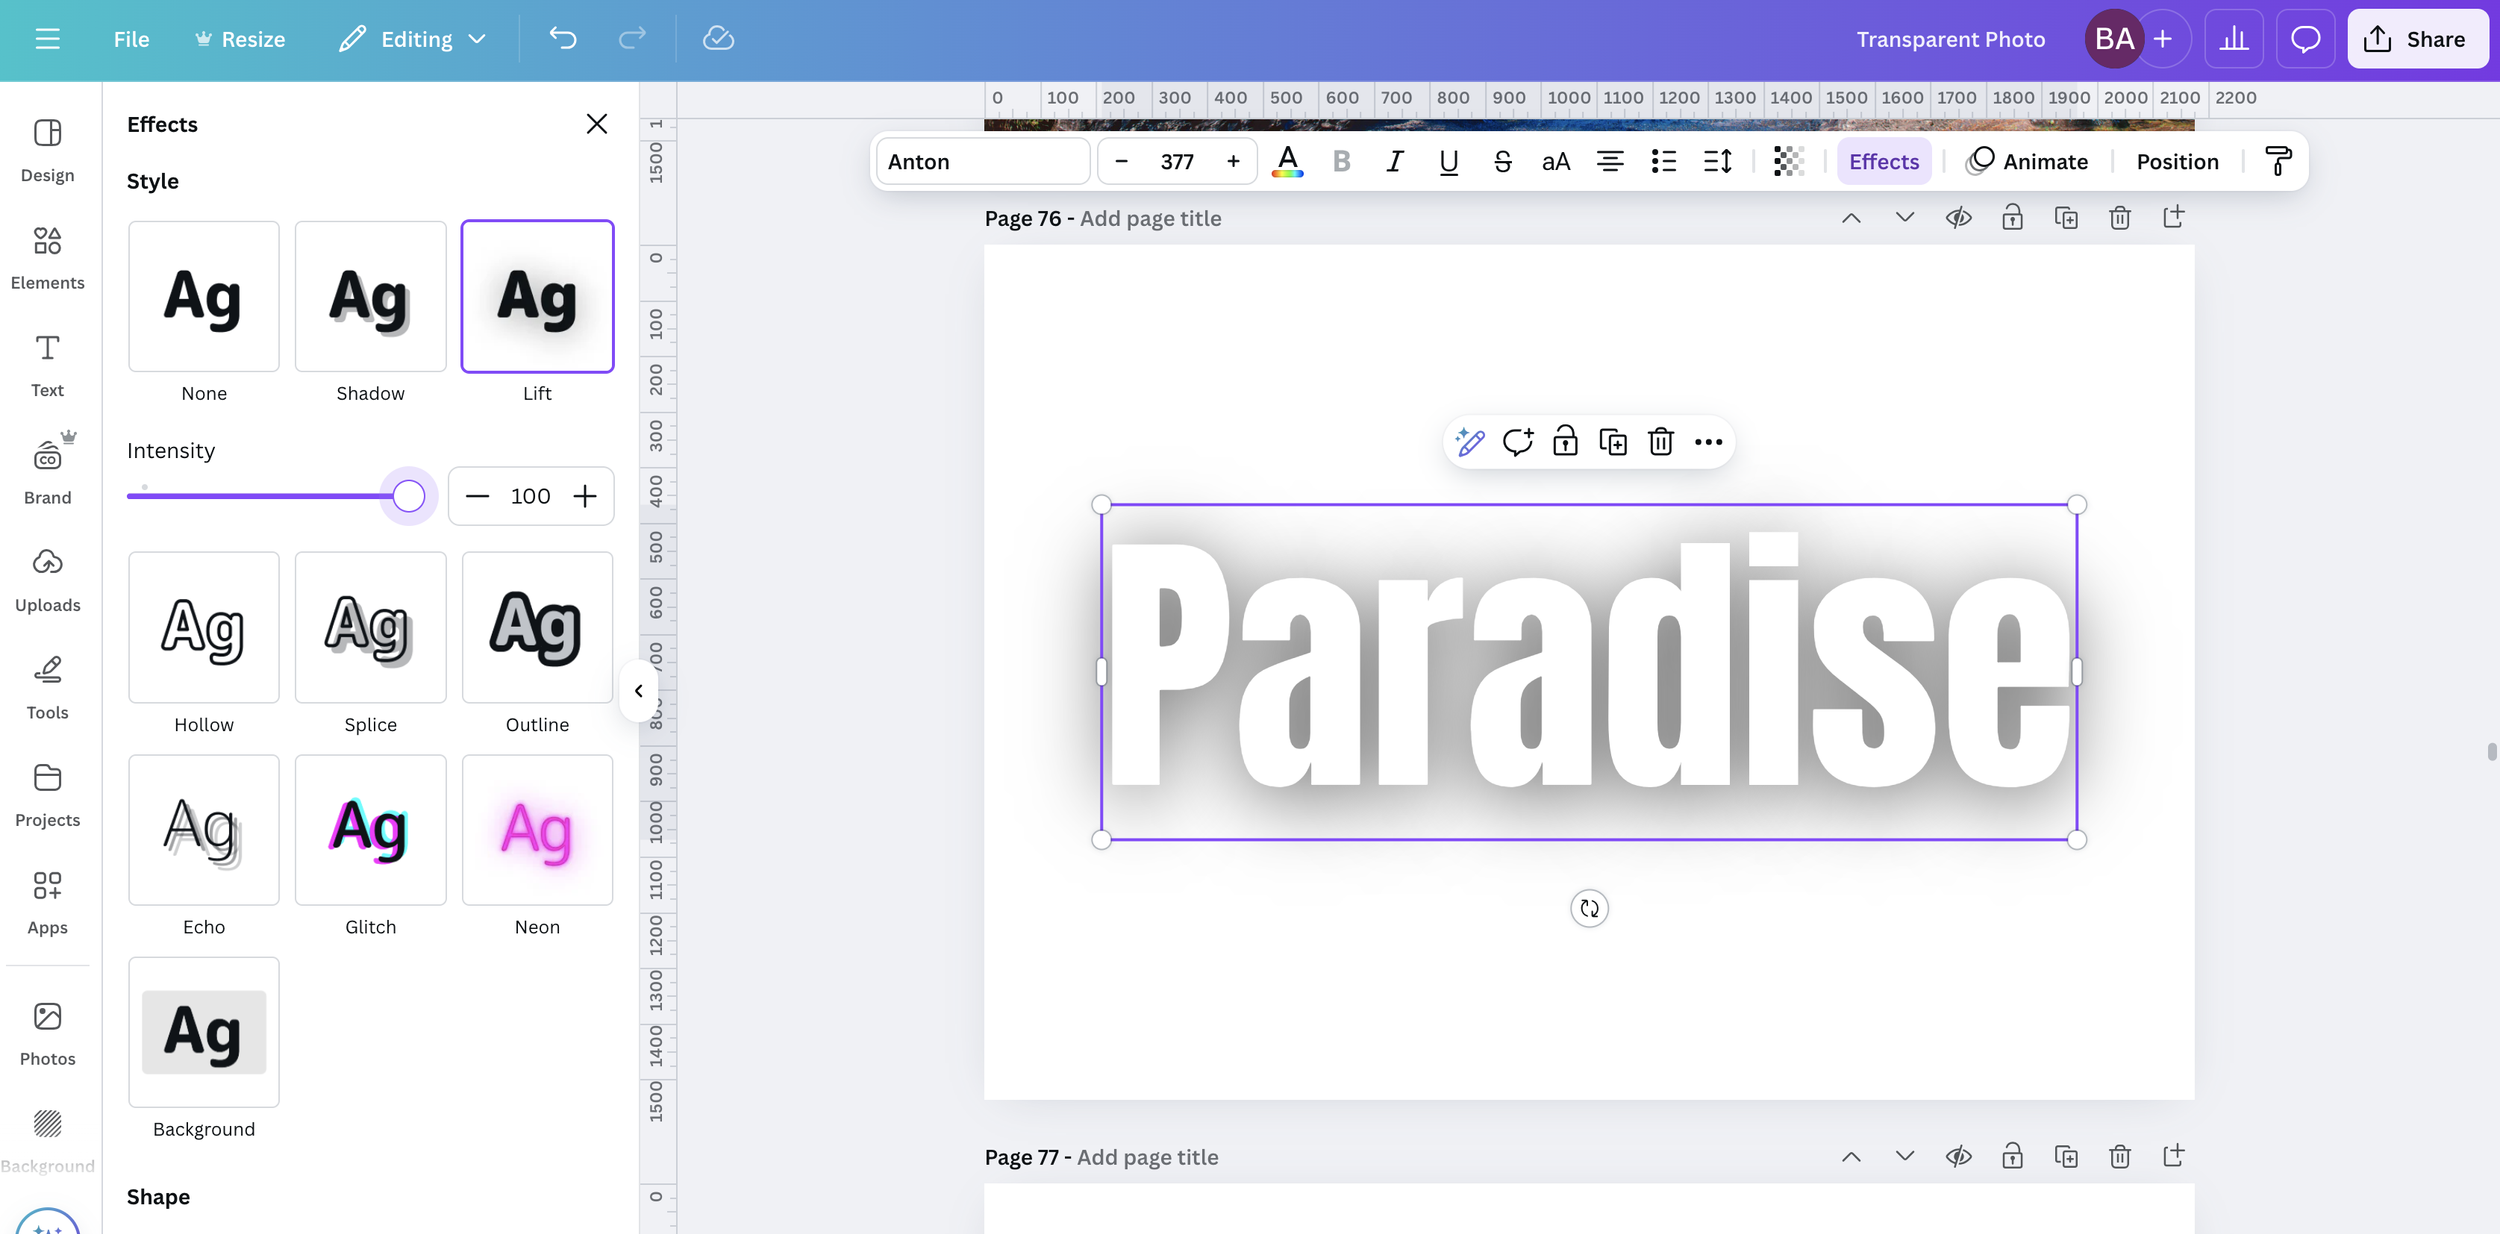
Task: Open the Position tab
Action: (2177, 161)
